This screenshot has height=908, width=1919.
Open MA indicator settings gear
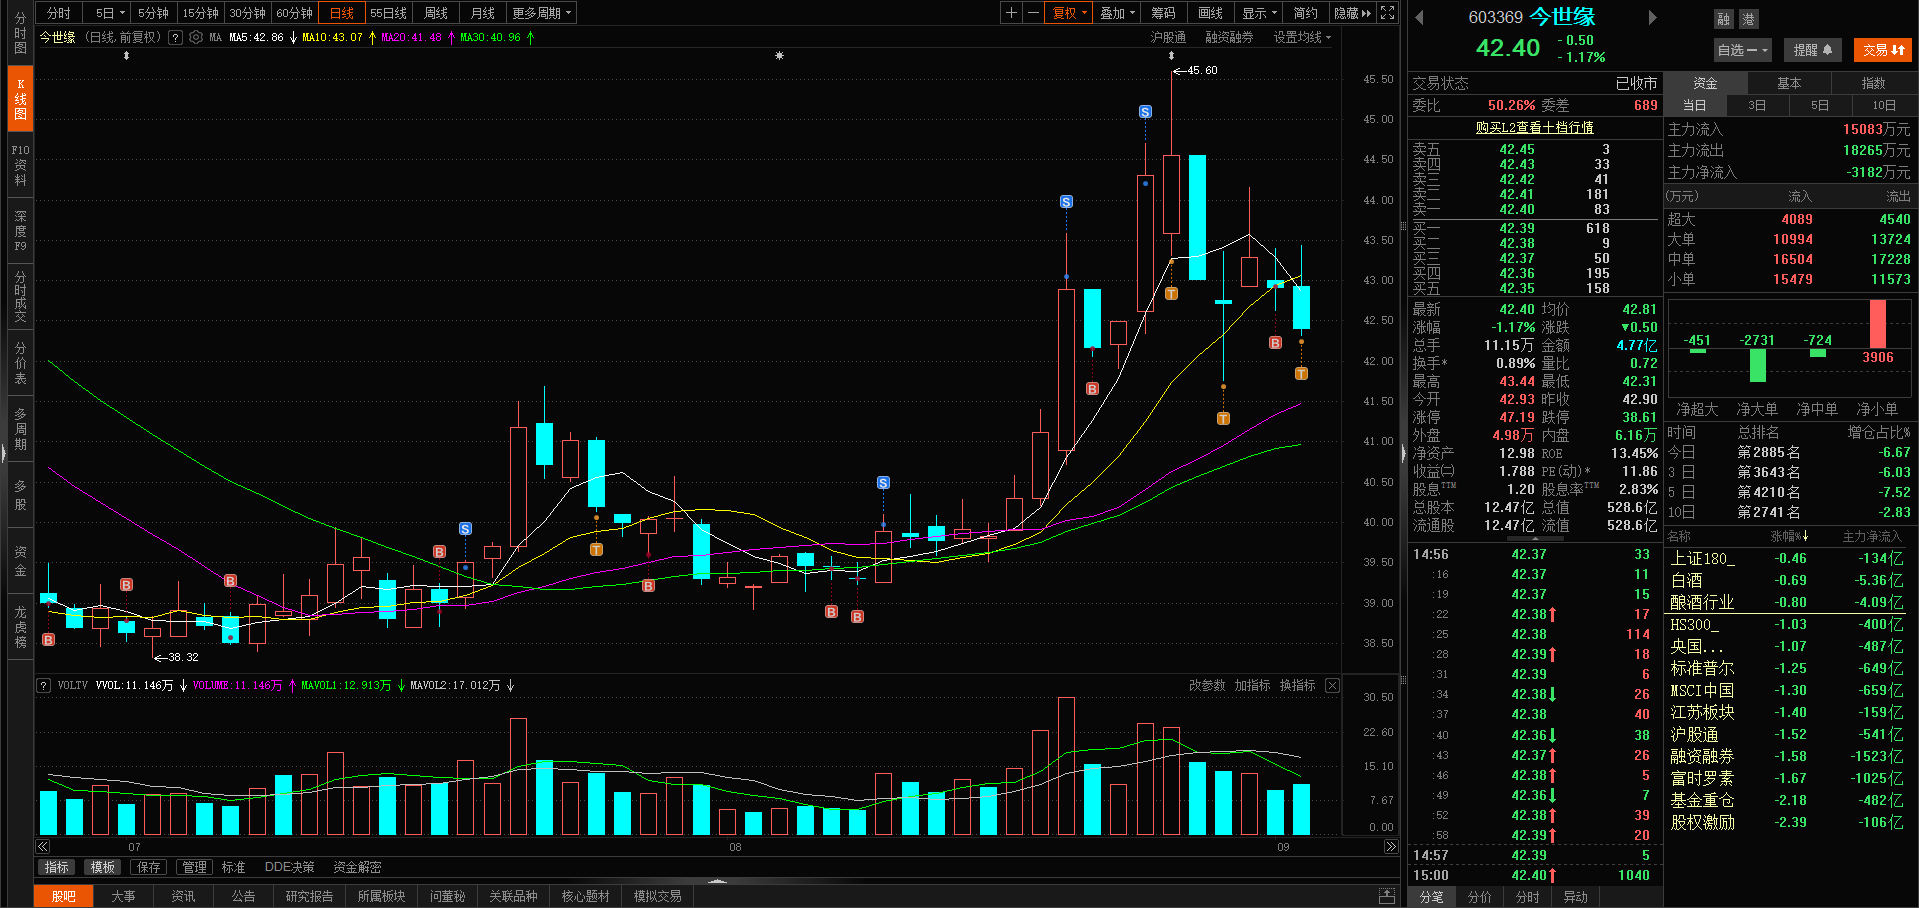[x=196, y=38]
